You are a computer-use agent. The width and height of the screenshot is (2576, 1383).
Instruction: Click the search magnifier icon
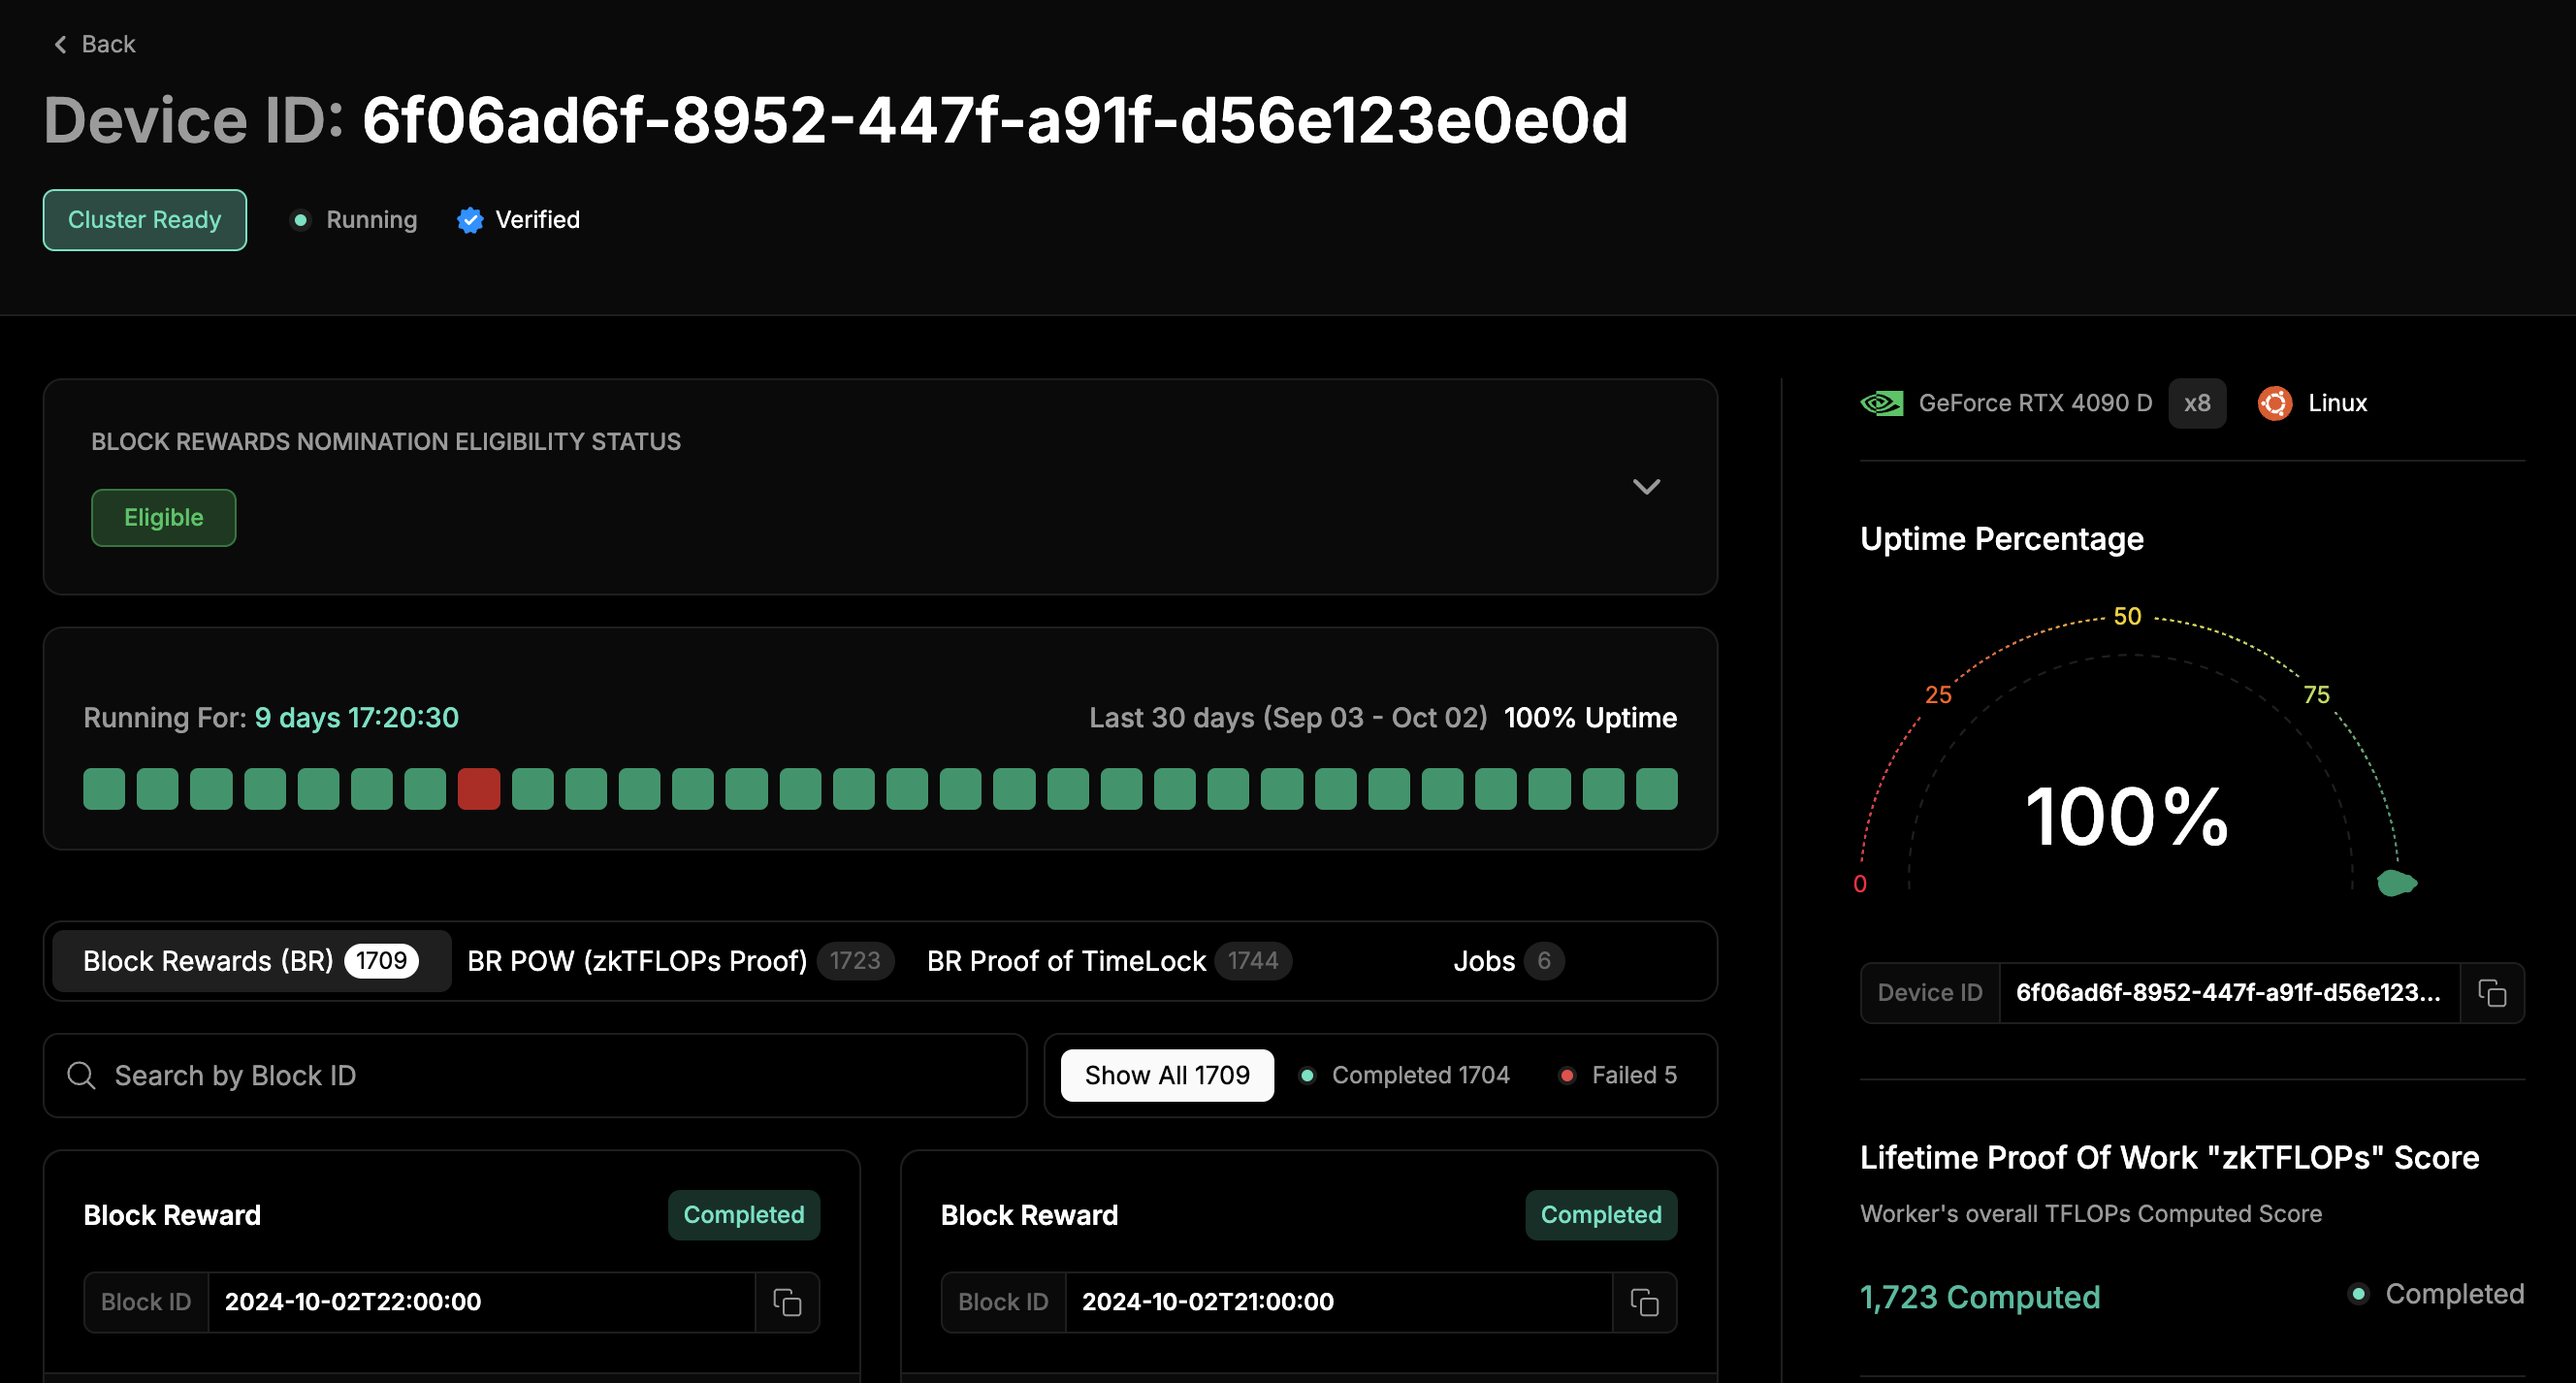(x=81, y=1075)
